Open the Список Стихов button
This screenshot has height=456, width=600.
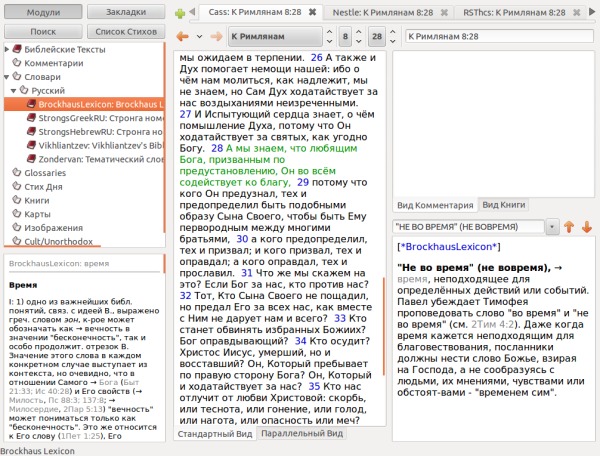(126, 31)
